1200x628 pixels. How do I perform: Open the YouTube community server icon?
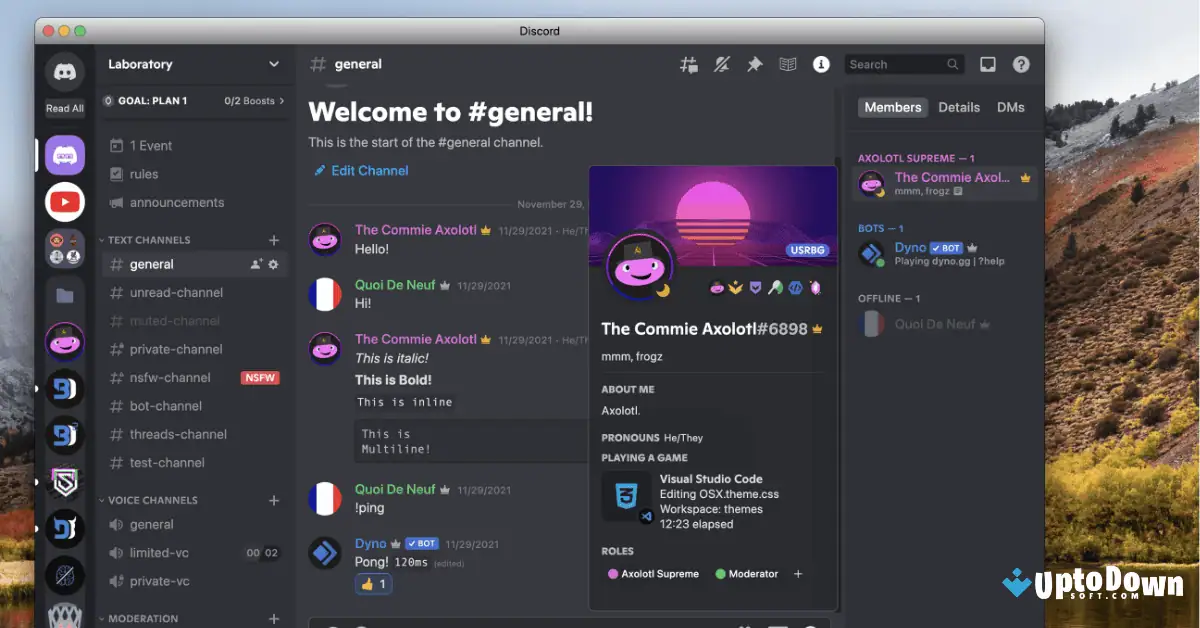click(x=64, y=202)
